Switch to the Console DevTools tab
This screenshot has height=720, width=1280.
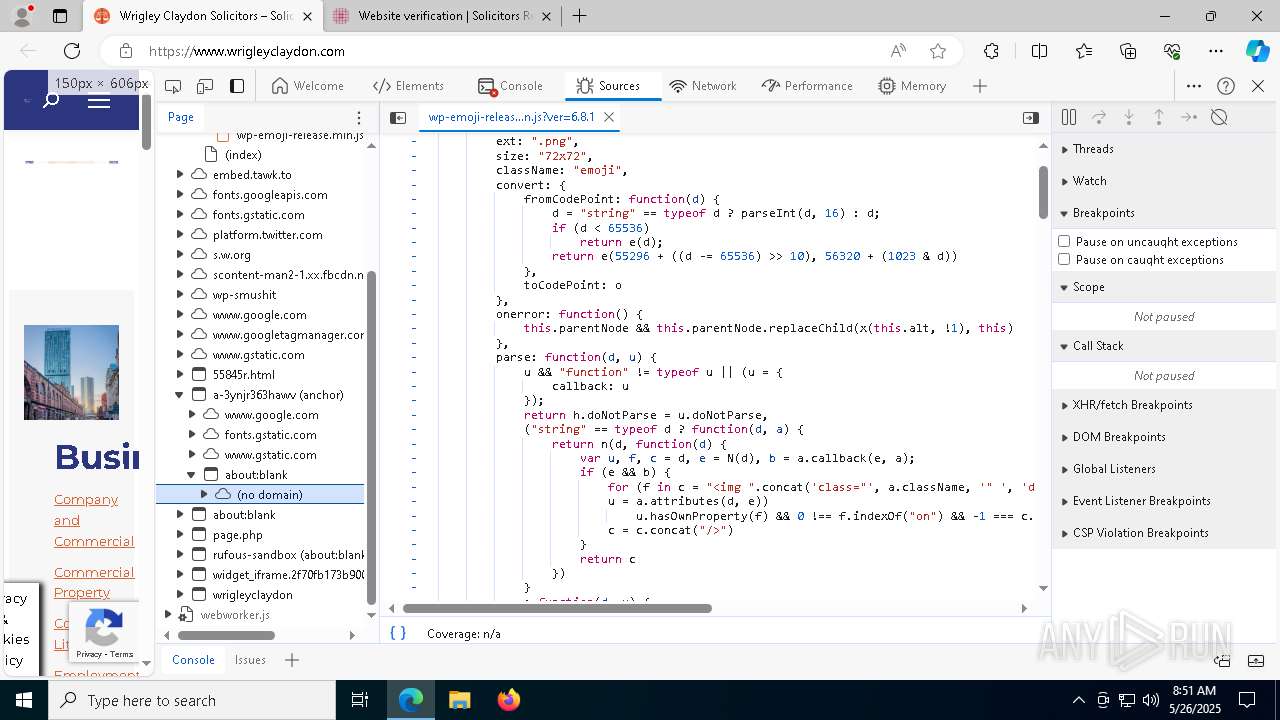[x=510, y=86]
